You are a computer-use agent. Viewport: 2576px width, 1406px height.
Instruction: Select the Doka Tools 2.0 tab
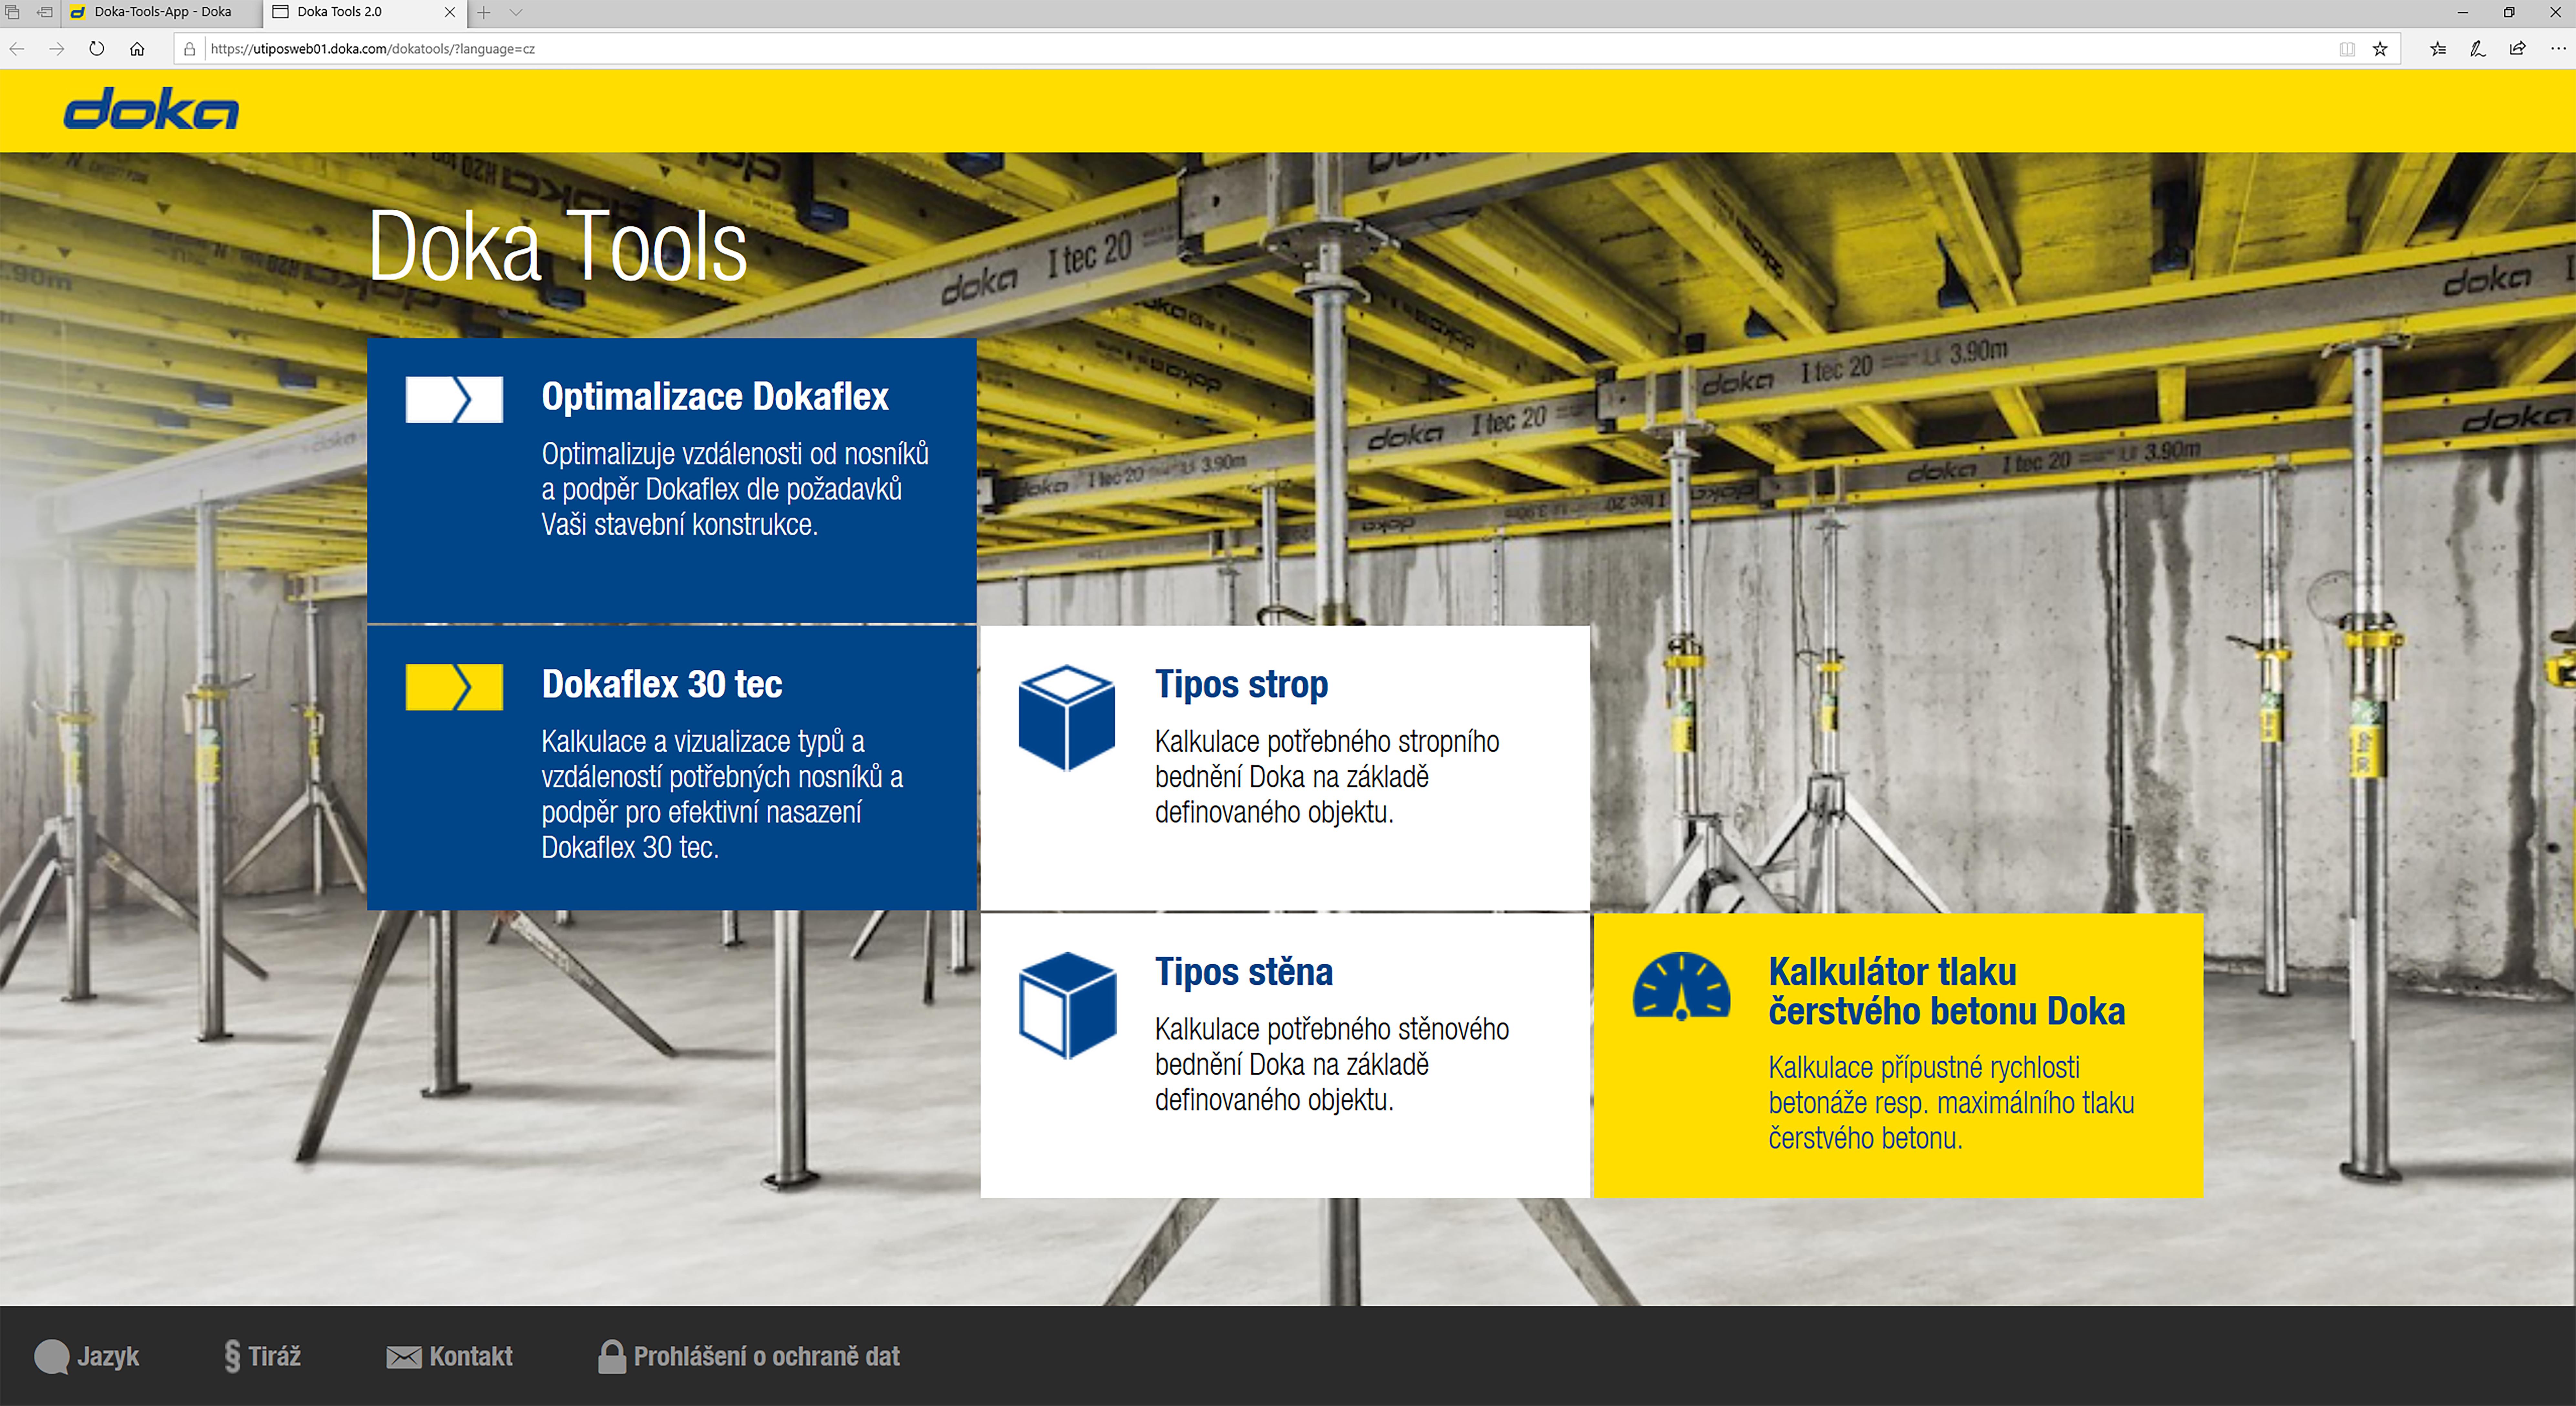[x=340, y=12]
